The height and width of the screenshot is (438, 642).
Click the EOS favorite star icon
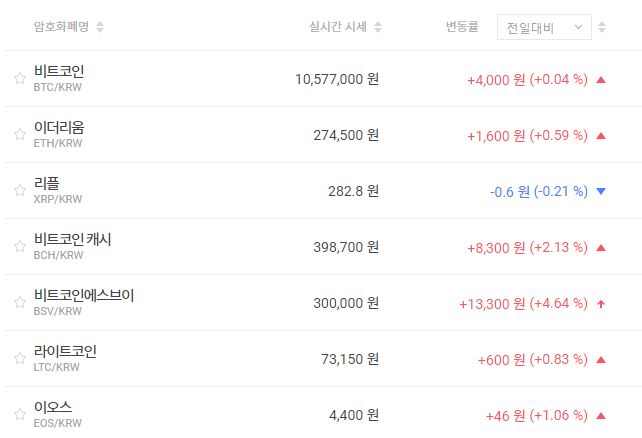19,415
